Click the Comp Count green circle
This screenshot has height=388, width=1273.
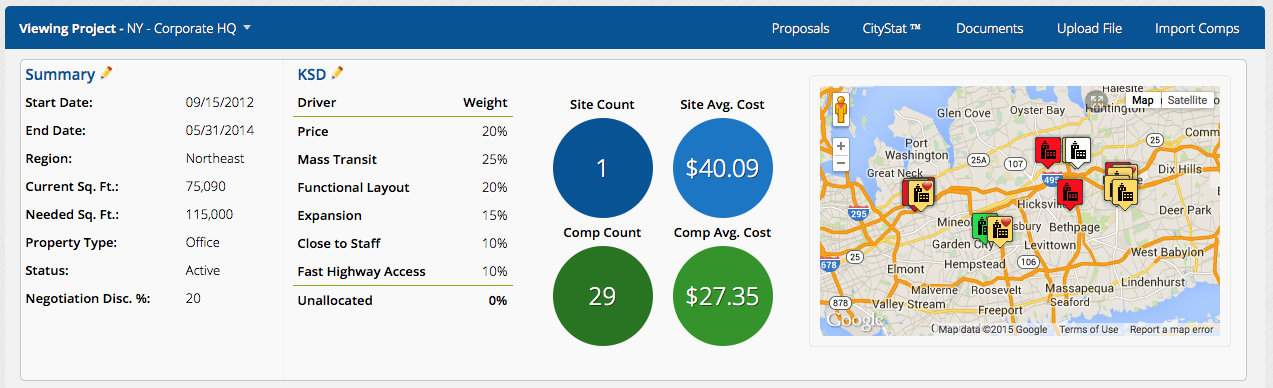[x=602, y=296]
